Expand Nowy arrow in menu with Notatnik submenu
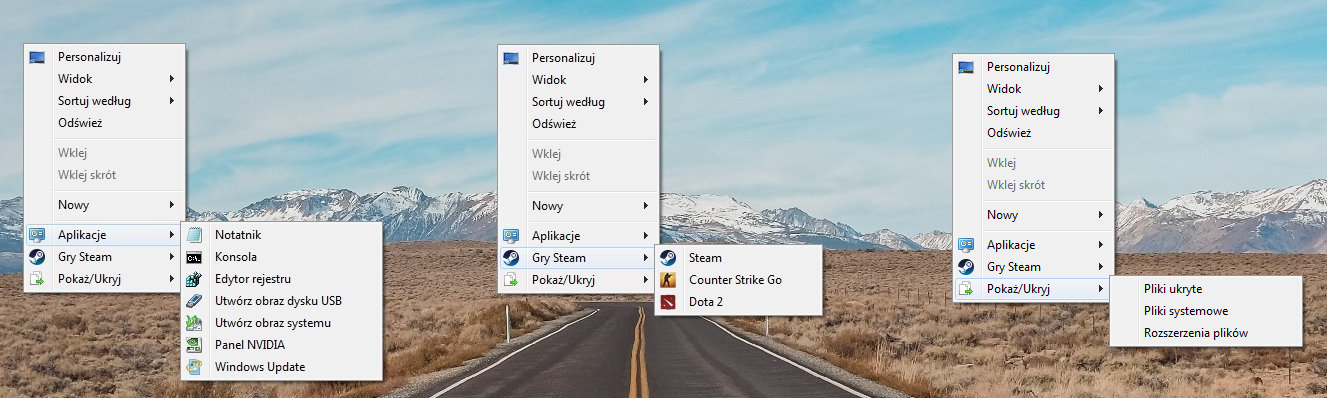 [x=172, y=205]
